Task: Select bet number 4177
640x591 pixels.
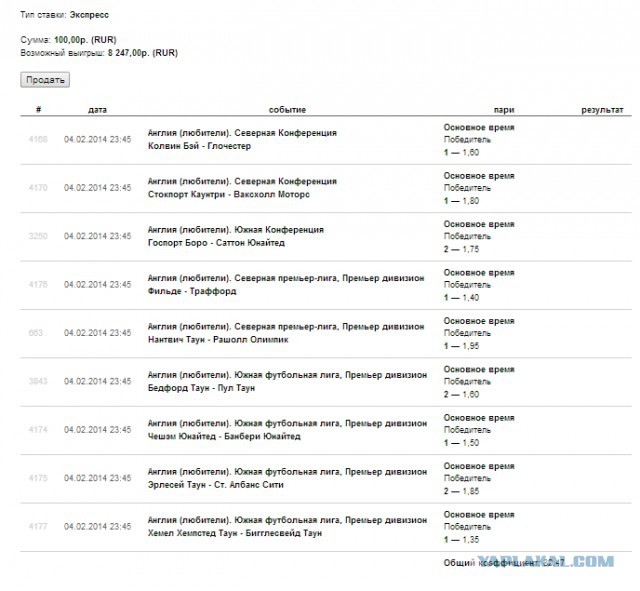Action: pos(38,527)
